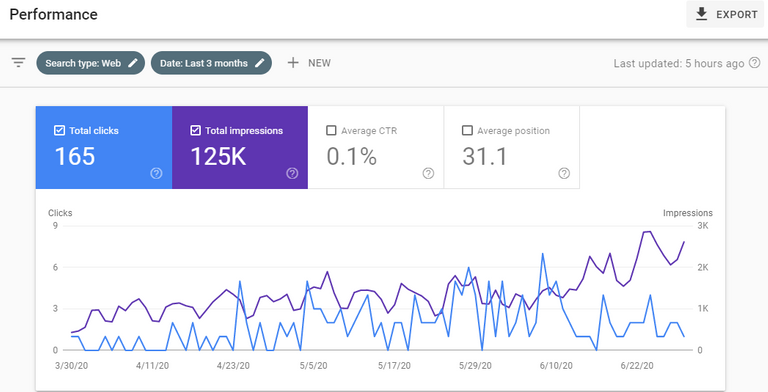The width and height of the screenshot is (768, 392).
Task: Click the Impressions axis title
Action: click(688, 213)
